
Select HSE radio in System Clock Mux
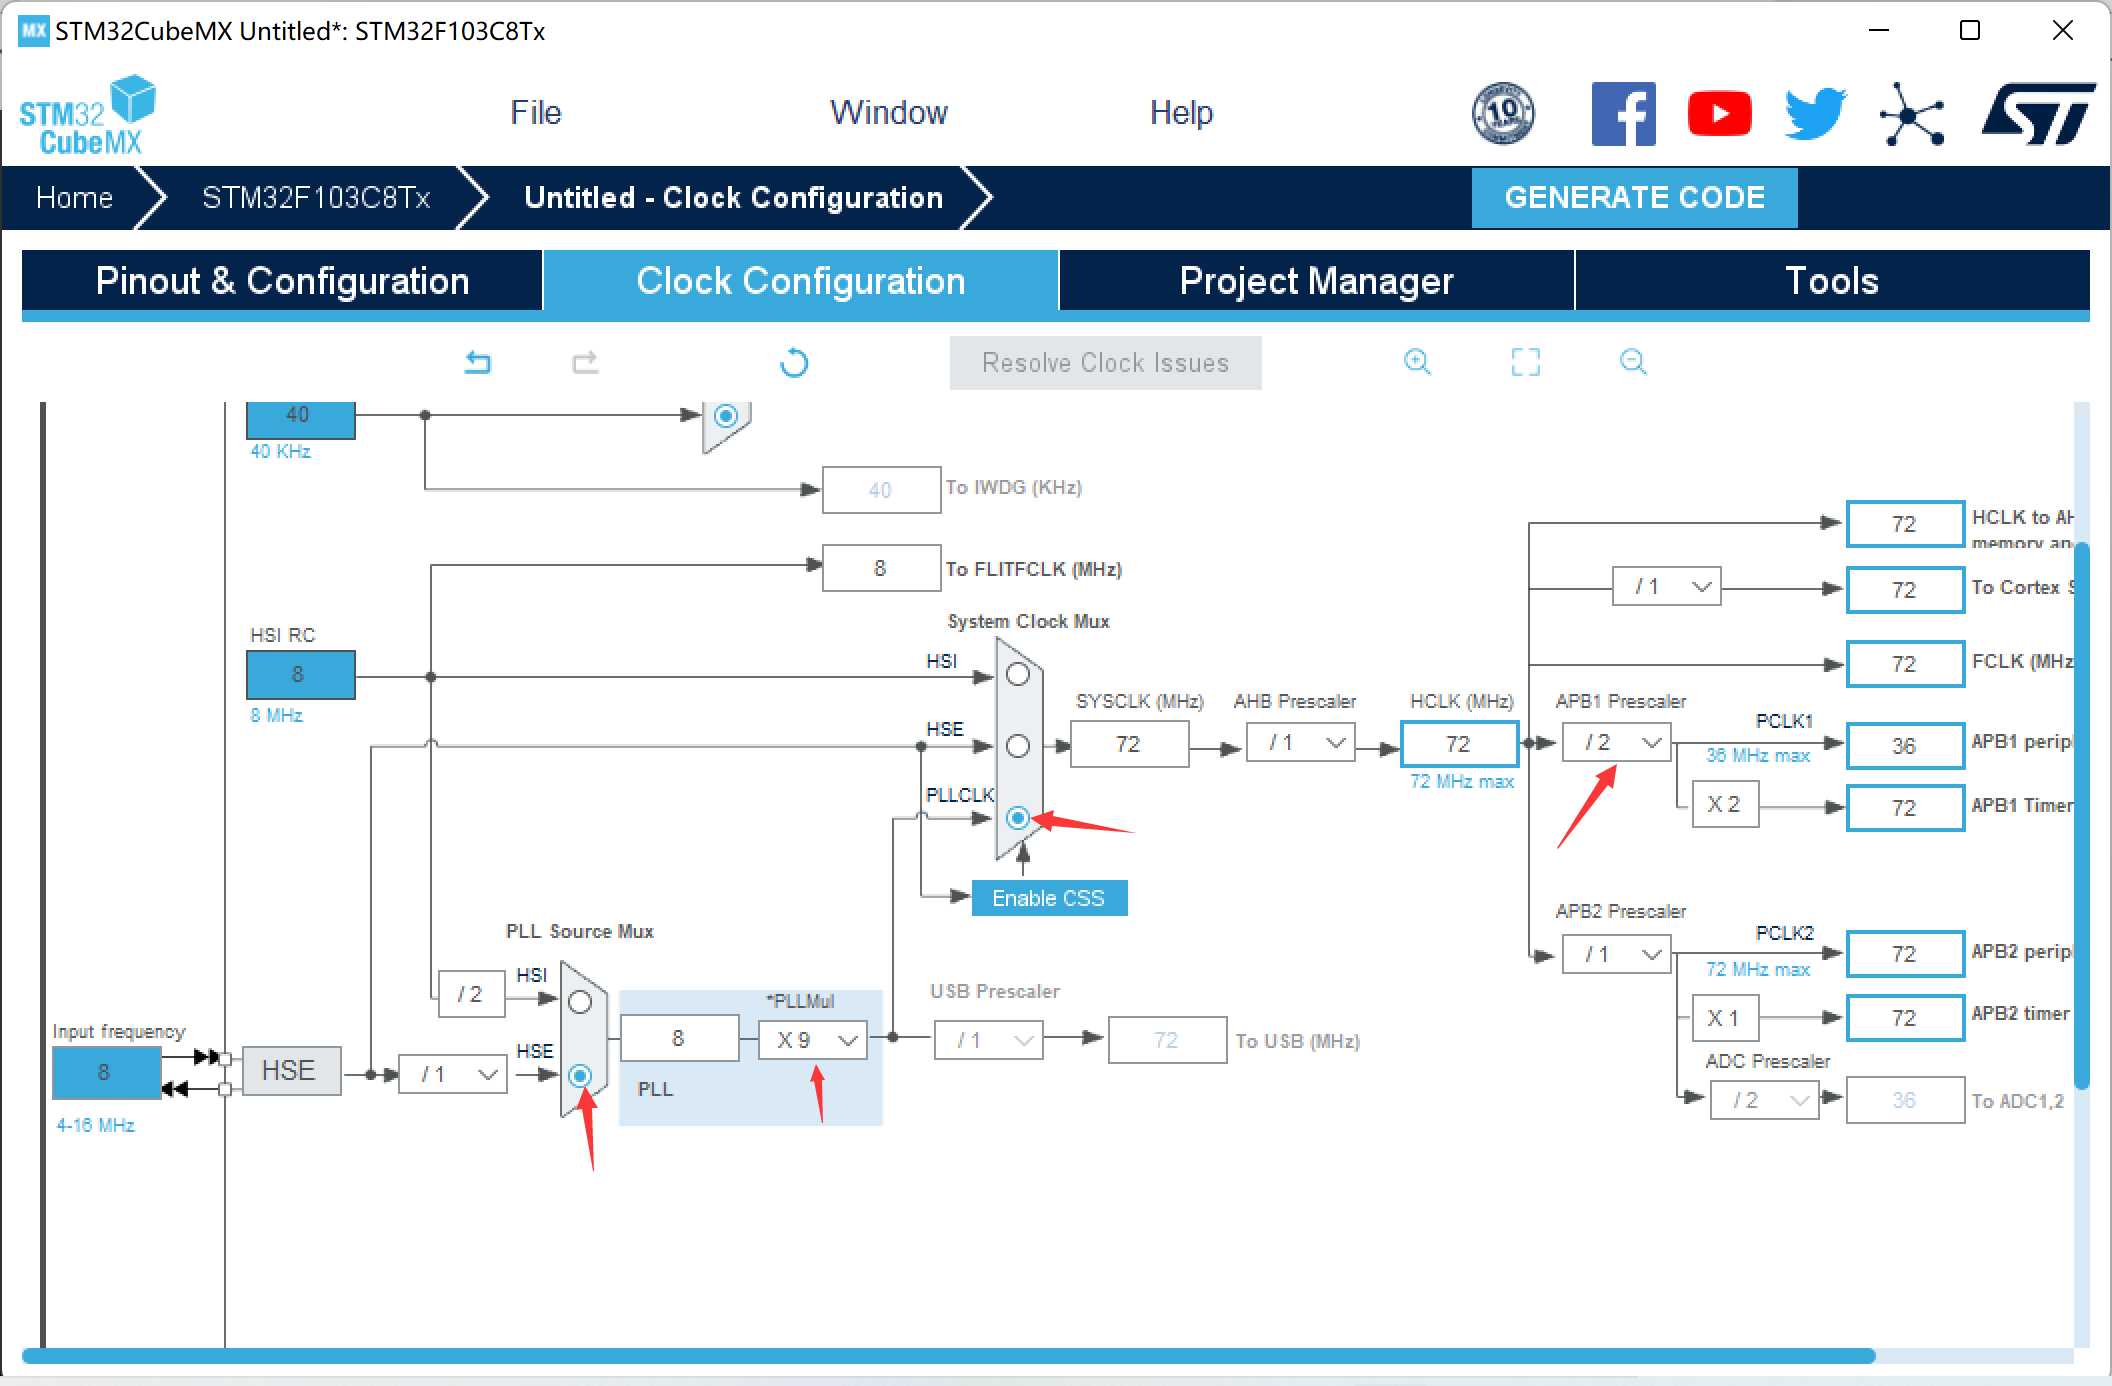(1018, 746)
